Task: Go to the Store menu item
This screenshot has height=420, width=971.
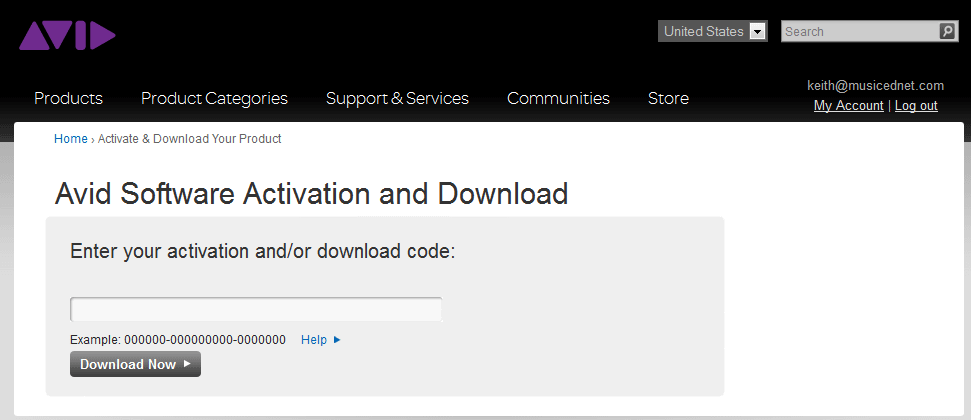Action: (x=668, y=98)
